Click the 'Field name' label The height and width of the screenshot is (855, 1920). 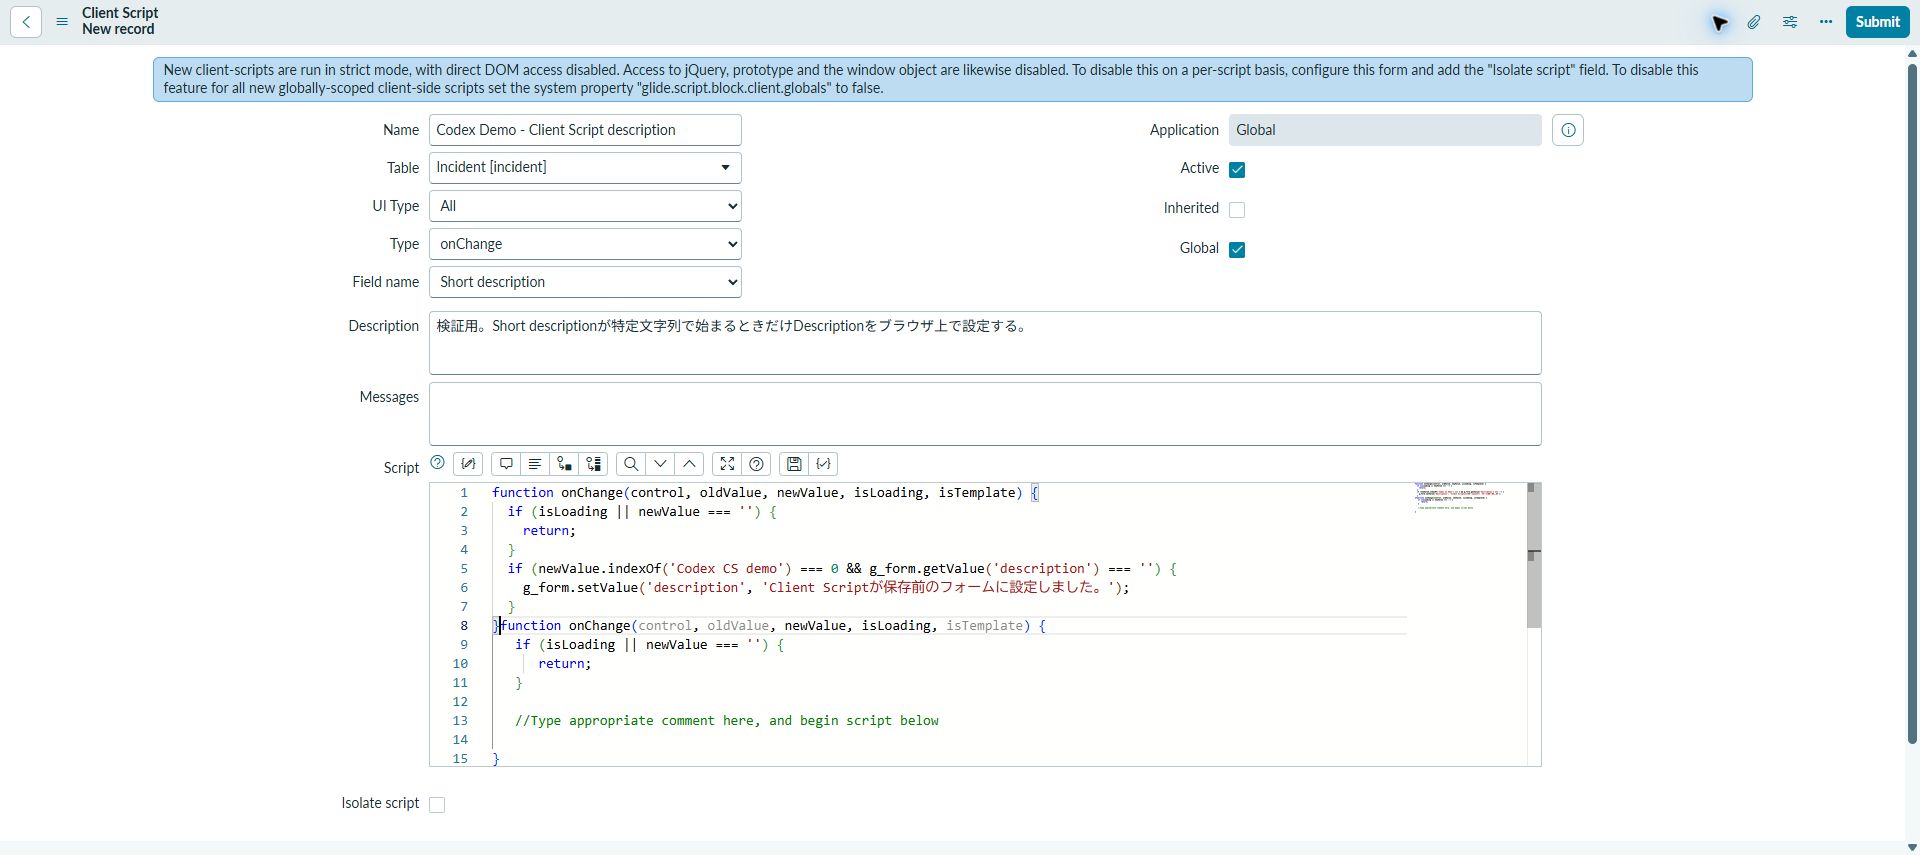(385, 282)
